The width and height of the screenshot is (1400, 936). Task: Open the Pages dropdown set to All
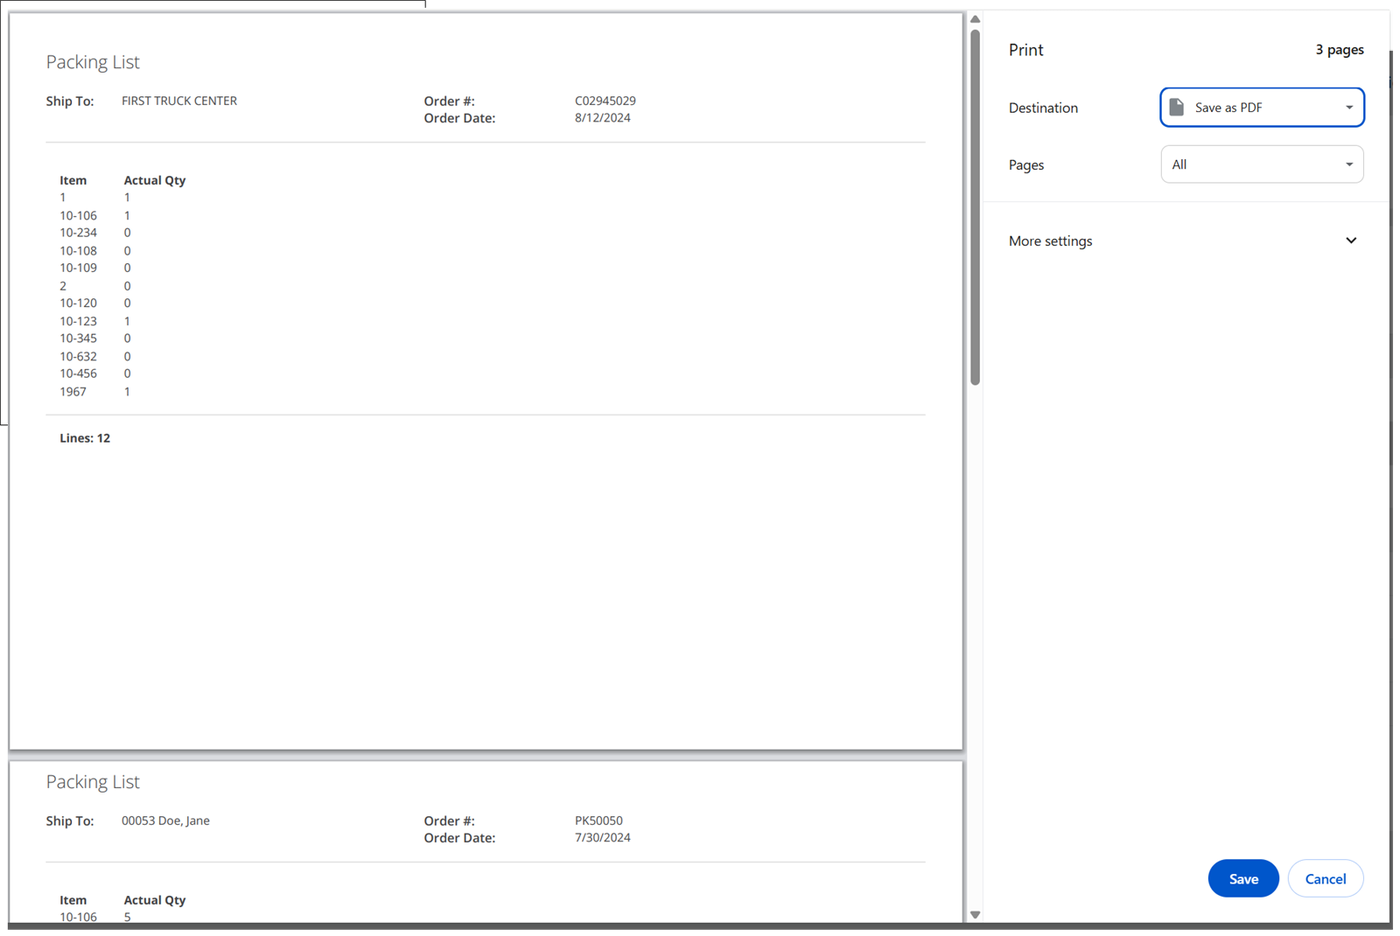(1261, 164)
